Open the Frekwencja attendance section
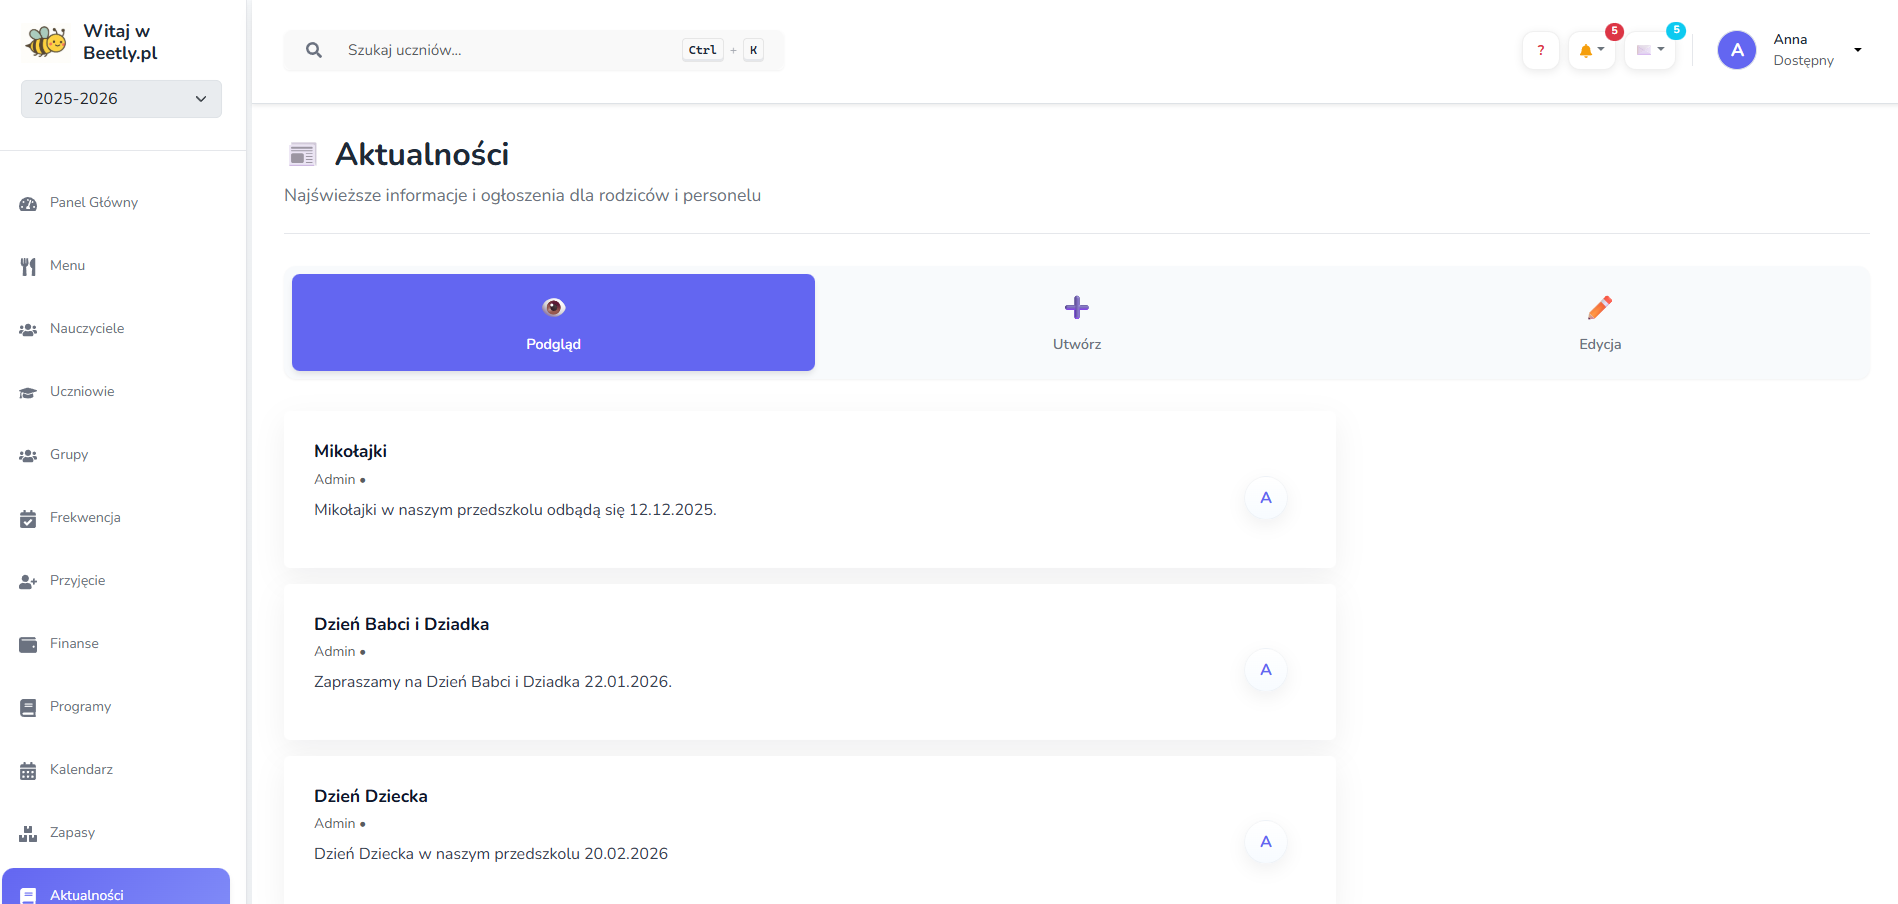Screen dimensions: 1898x904 [84, 517]
